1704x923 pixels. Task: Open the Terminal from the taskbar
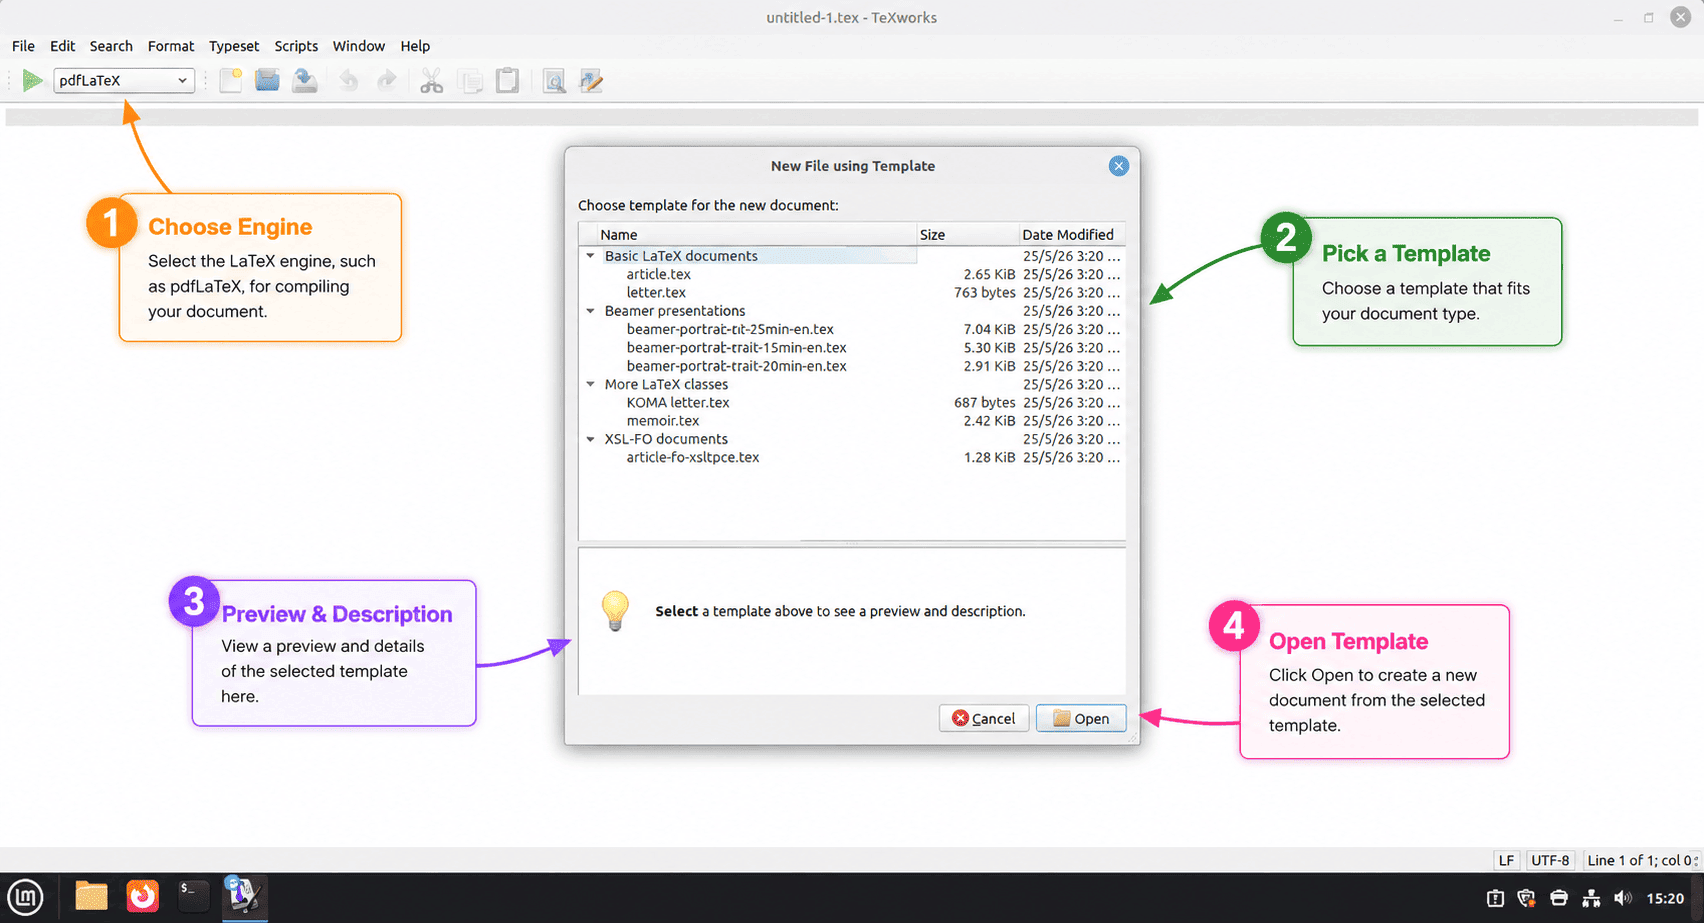coord(193,896)
